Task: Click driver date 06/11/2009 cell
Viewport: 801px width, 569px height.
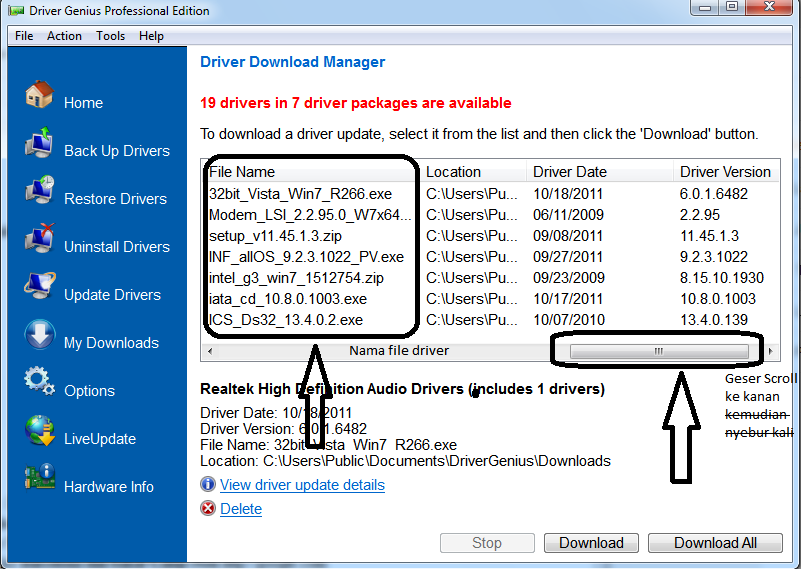Action: pos(568,215)
